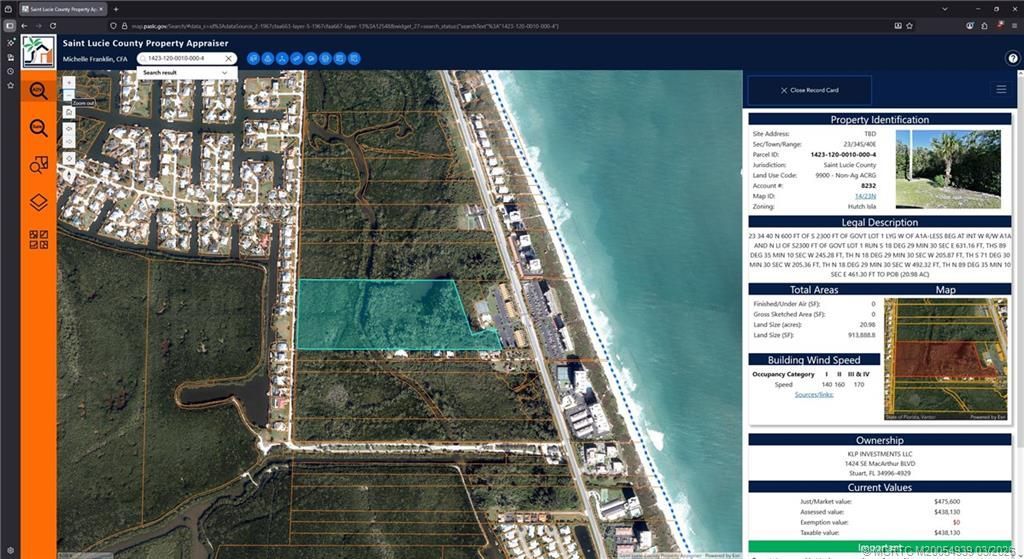Image resolution: width=1024 pixels, height=559 pixels.
Task: Click the Close Record Card button
Action: click(809, 90)
